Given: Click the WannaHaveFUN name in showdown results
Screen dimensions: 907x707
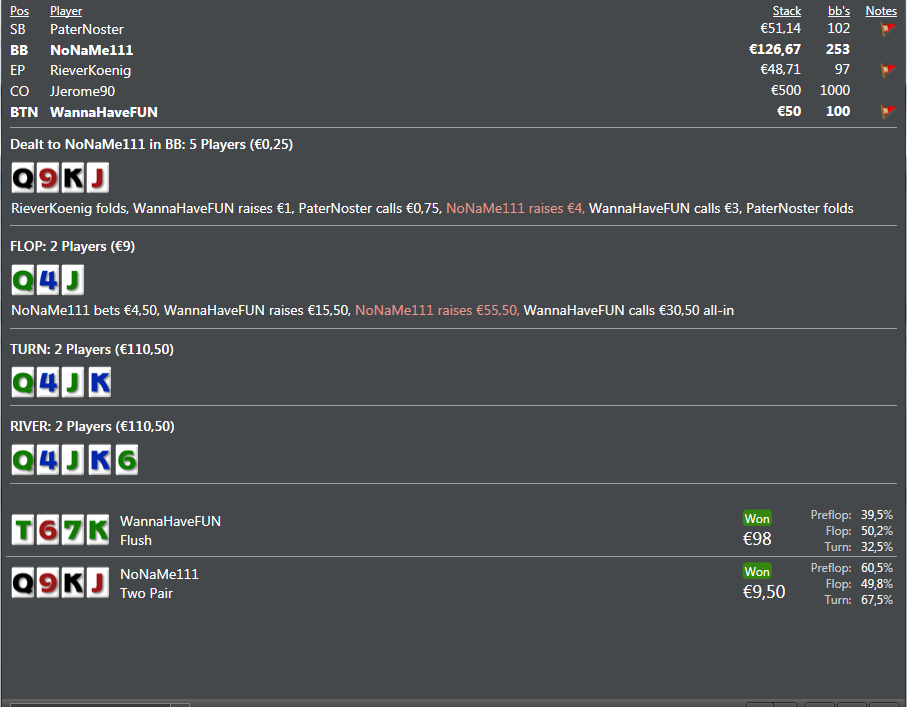Looking at the screenshot, I should coord(170,521).
